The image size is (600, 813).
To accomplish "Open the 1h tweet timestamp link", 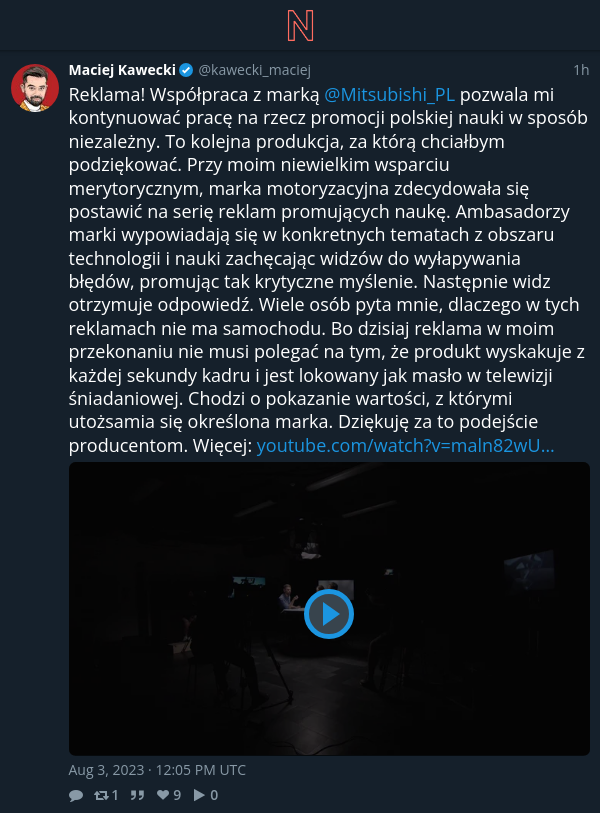I will pyautogui.click(x=581, y=70).
